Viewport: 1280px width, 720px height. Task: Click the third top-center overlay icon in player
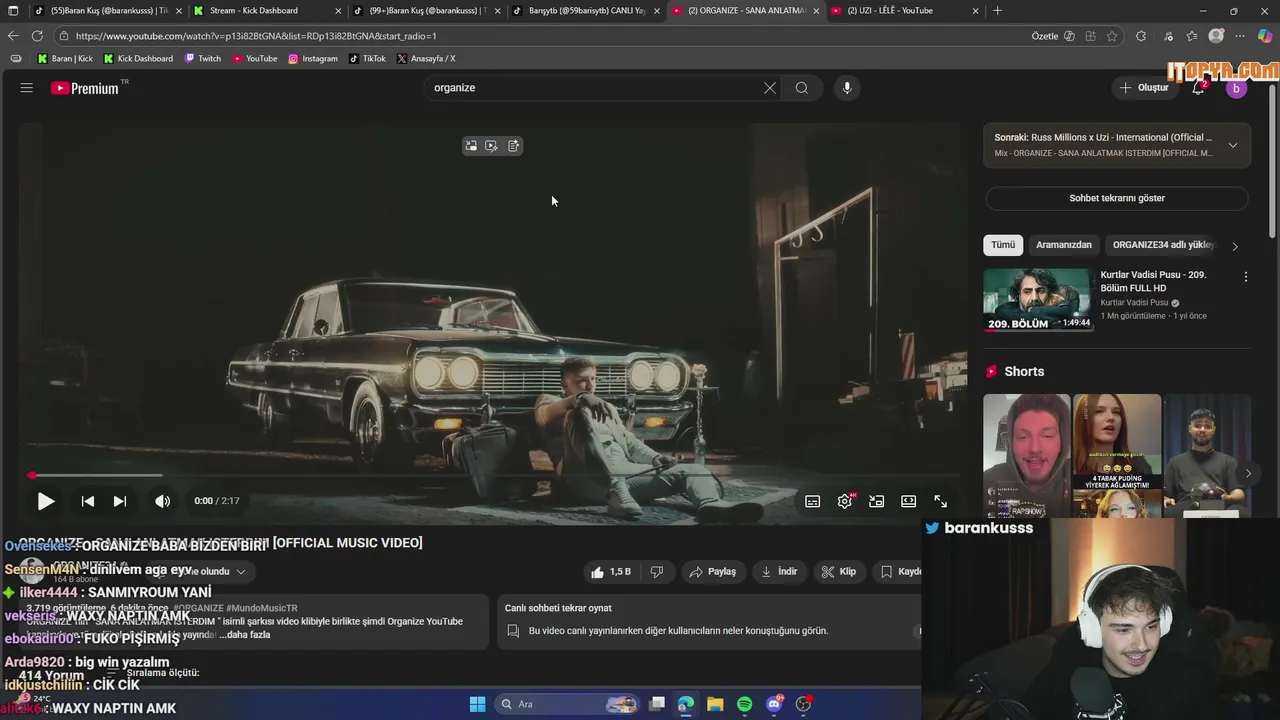click(x=513, y=146)
